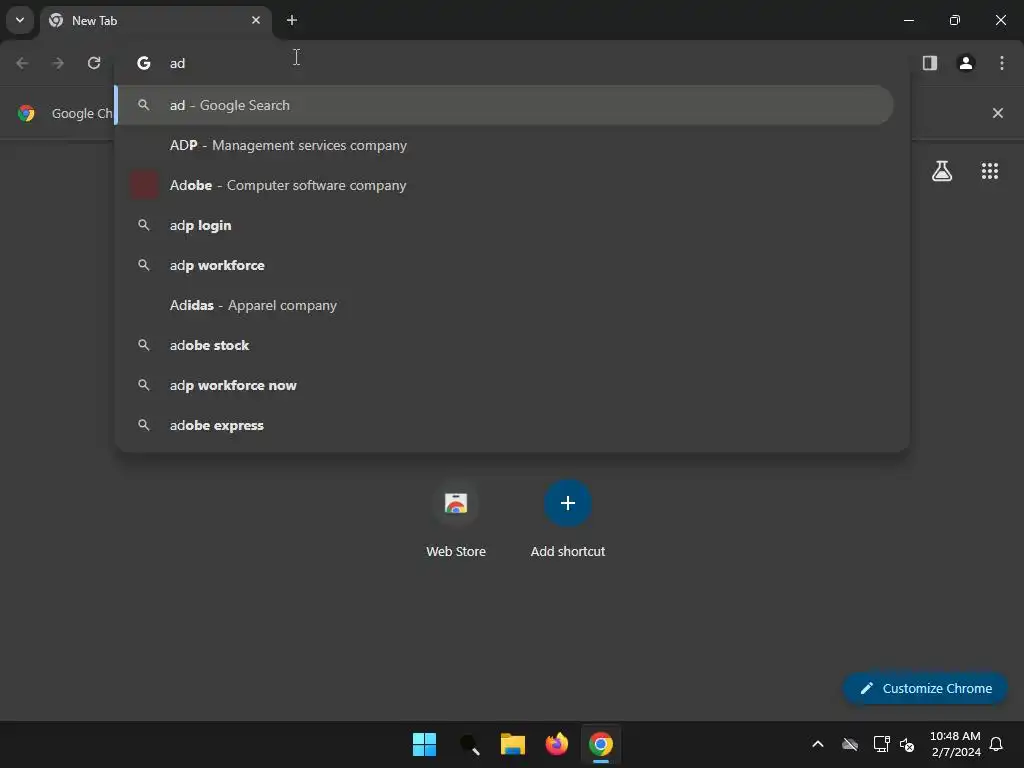Image resolution: width=1024 pixels, height=768 pixels.
Task: Select the New Tab tab
Action: pos(155,21)
